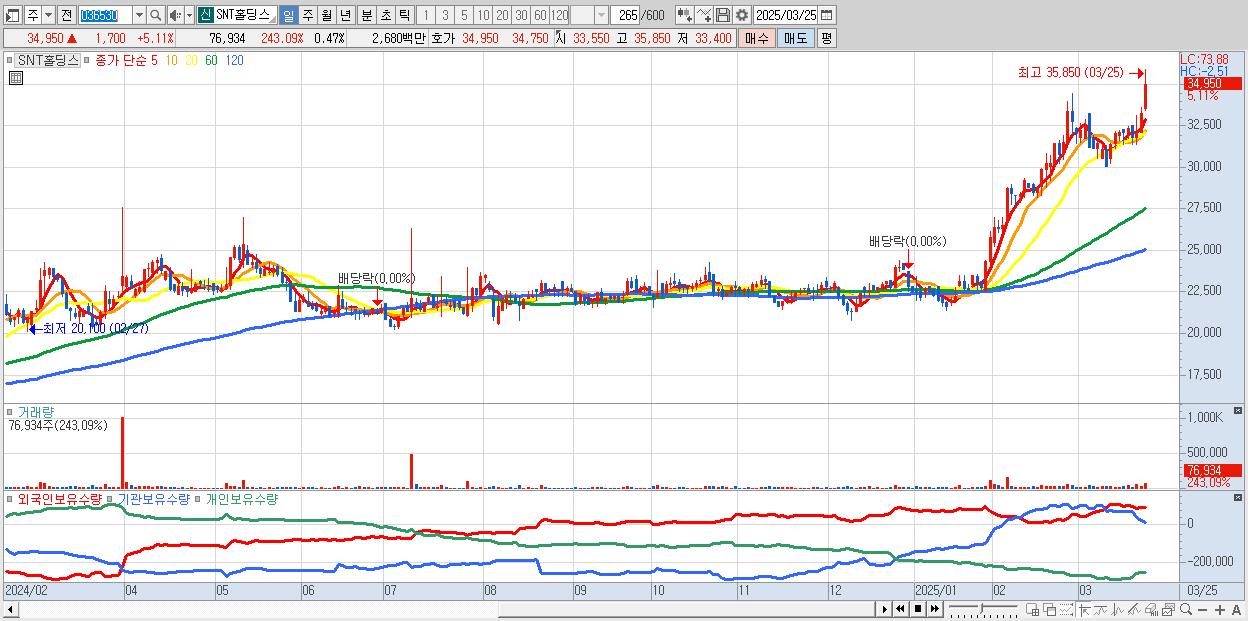Screen dimensions: 1248x621
Task: Open the calendar icon next to date 2025/03/25
Action: [x=826, y=15]
